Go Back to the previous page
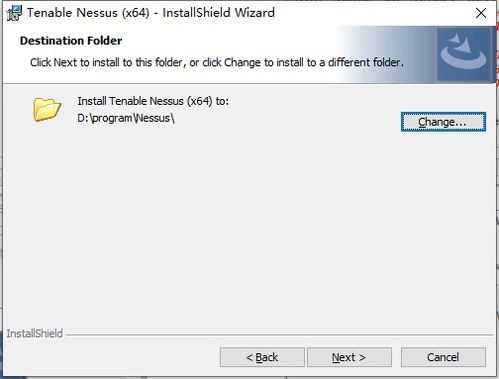 tap(262, 357)
